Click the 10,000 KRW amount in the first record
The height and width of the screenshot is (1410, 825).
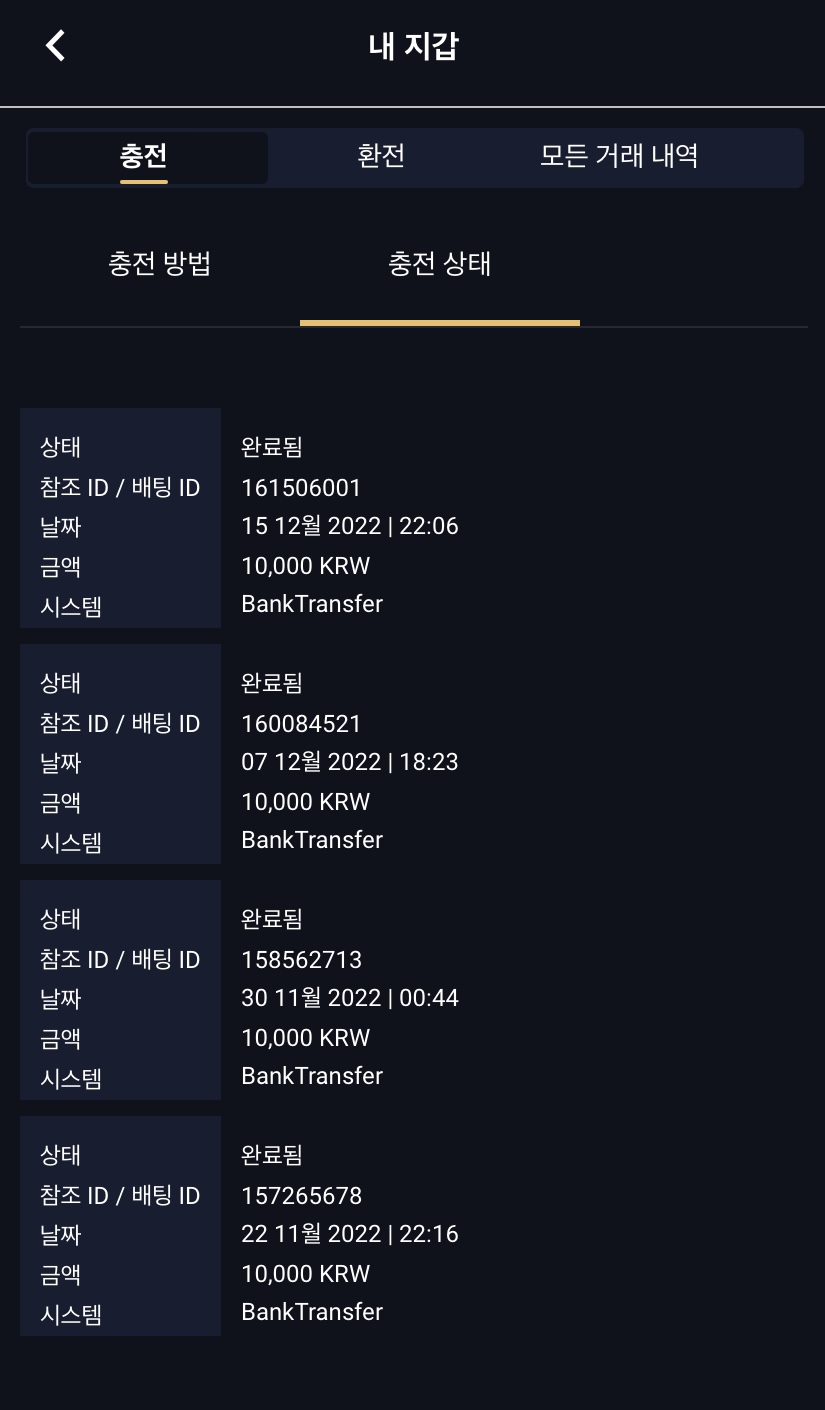(x=306, y=566)
